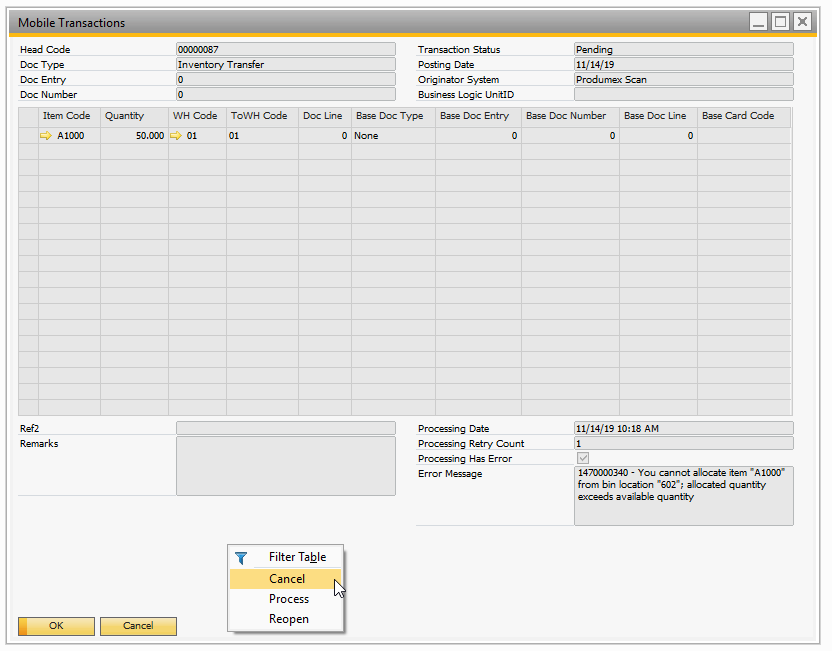
Task: Click the link arrow beside warehouse 01
Action: click(x=176, y=135)
